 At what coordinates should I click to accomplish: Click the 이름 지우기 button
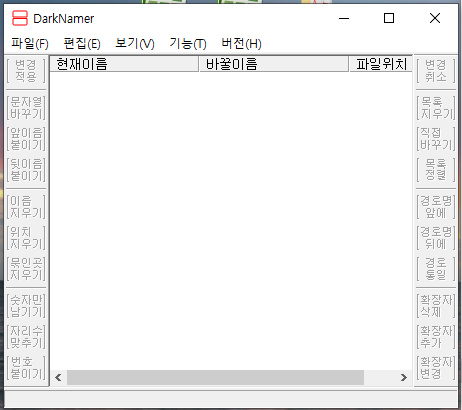click(x=26, y=207)
